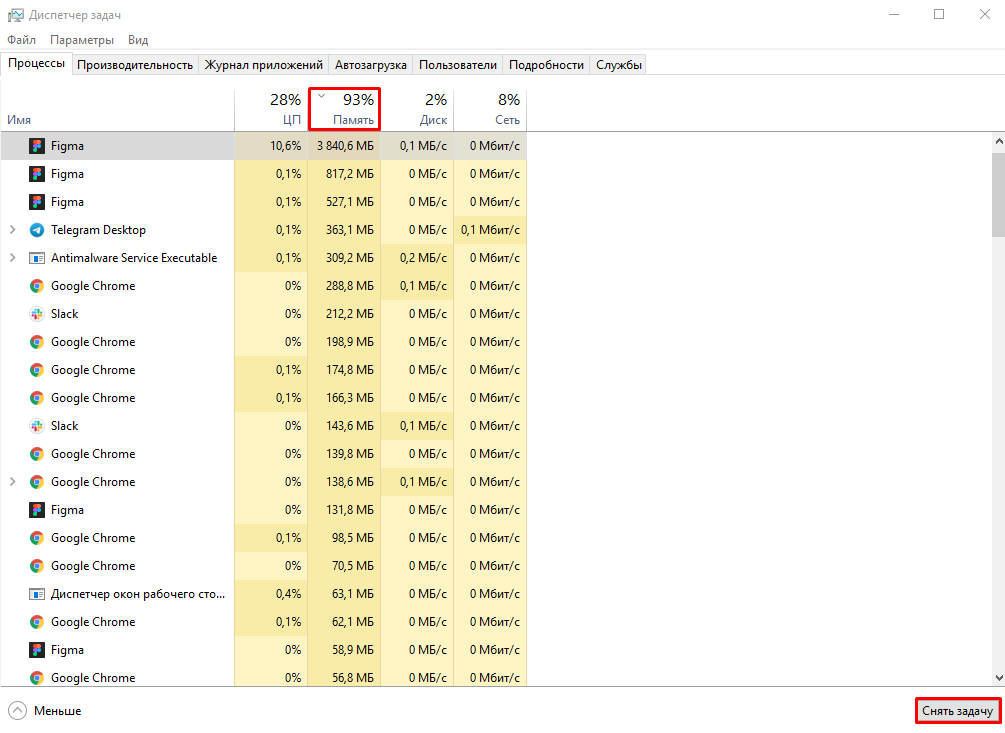The image size is (1005, 733).
Task: Select the 309,2 МБ memory value
Action: pos(349,258)
